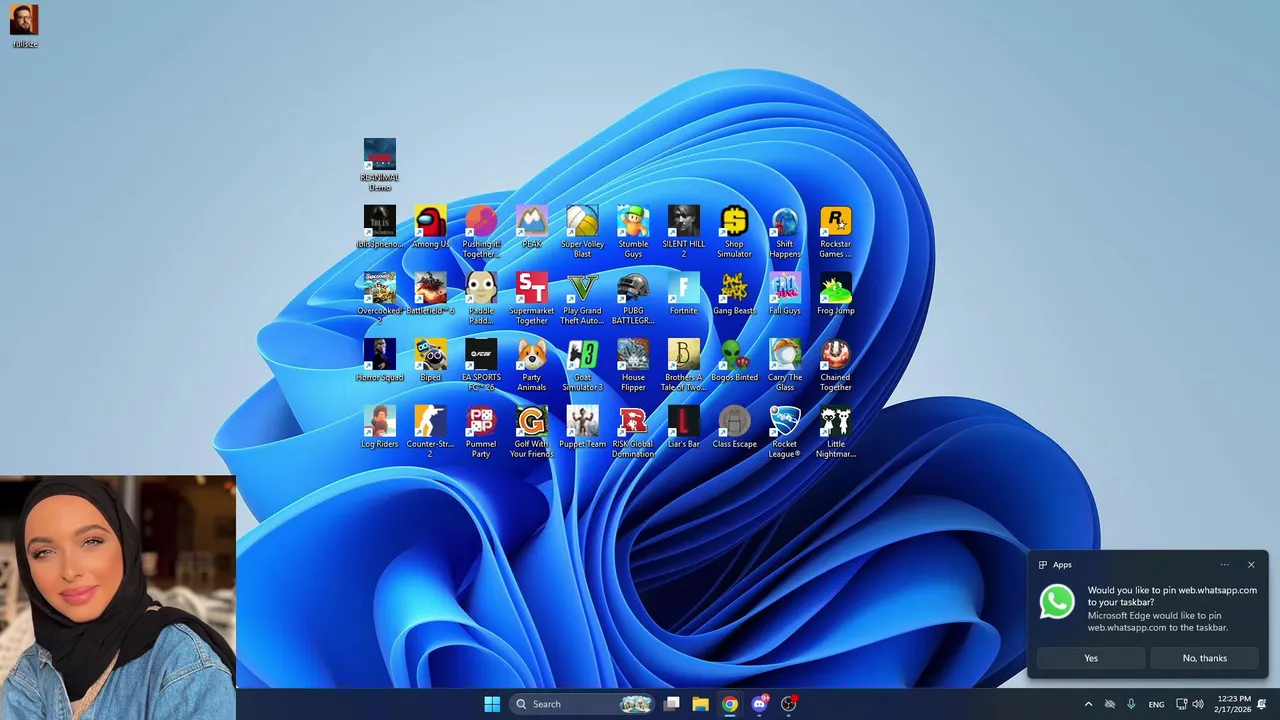Click Goat Simulator 3 shortcut
1280x720 pixels.
tap(582, 365)
